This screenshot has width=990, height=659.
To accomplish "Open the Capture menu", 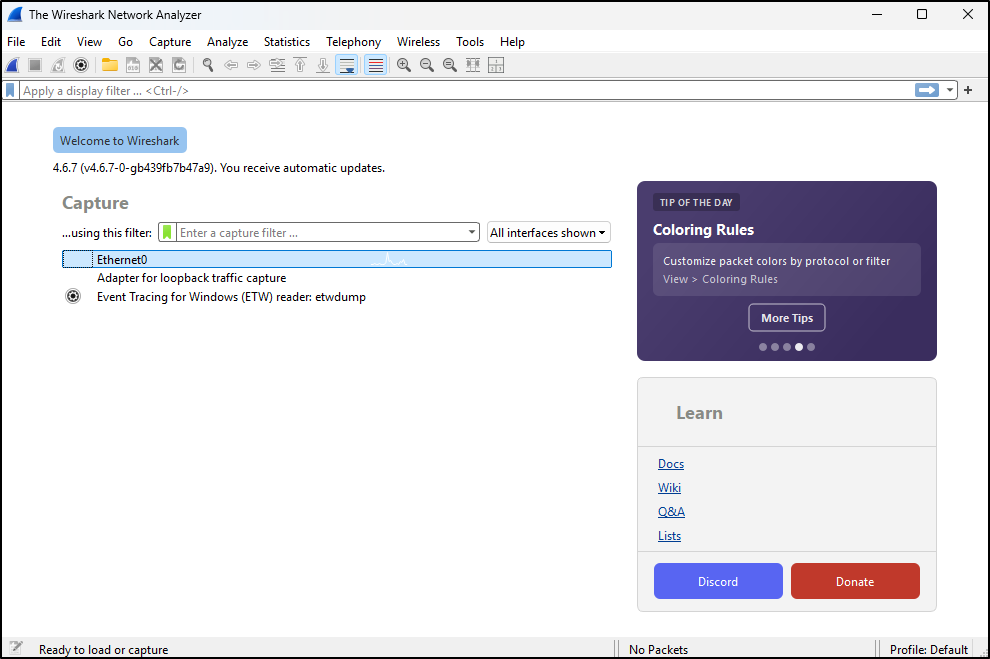I will pyautogui.click(x=170, y=42).
